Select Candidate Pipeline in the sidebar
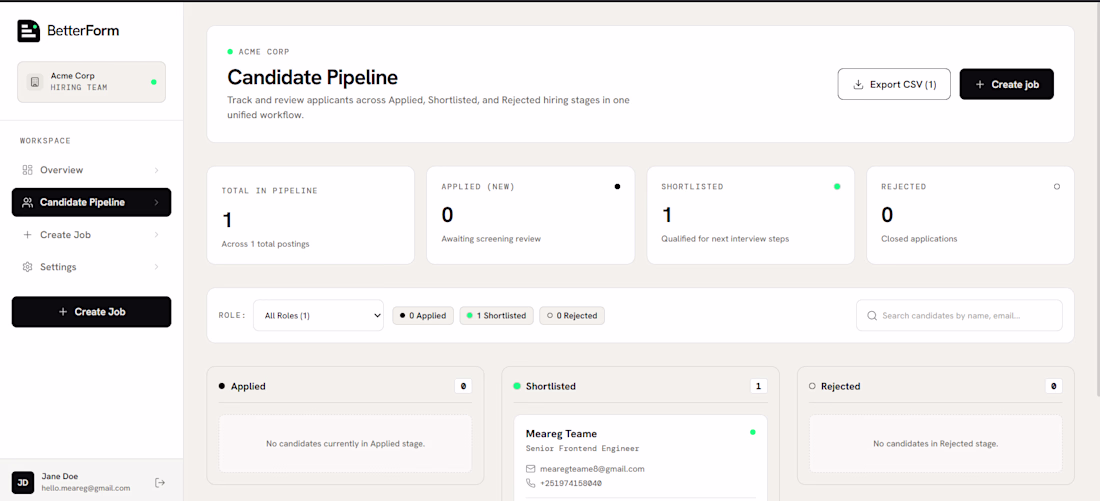1100x501 pixels. click(91, 202)
